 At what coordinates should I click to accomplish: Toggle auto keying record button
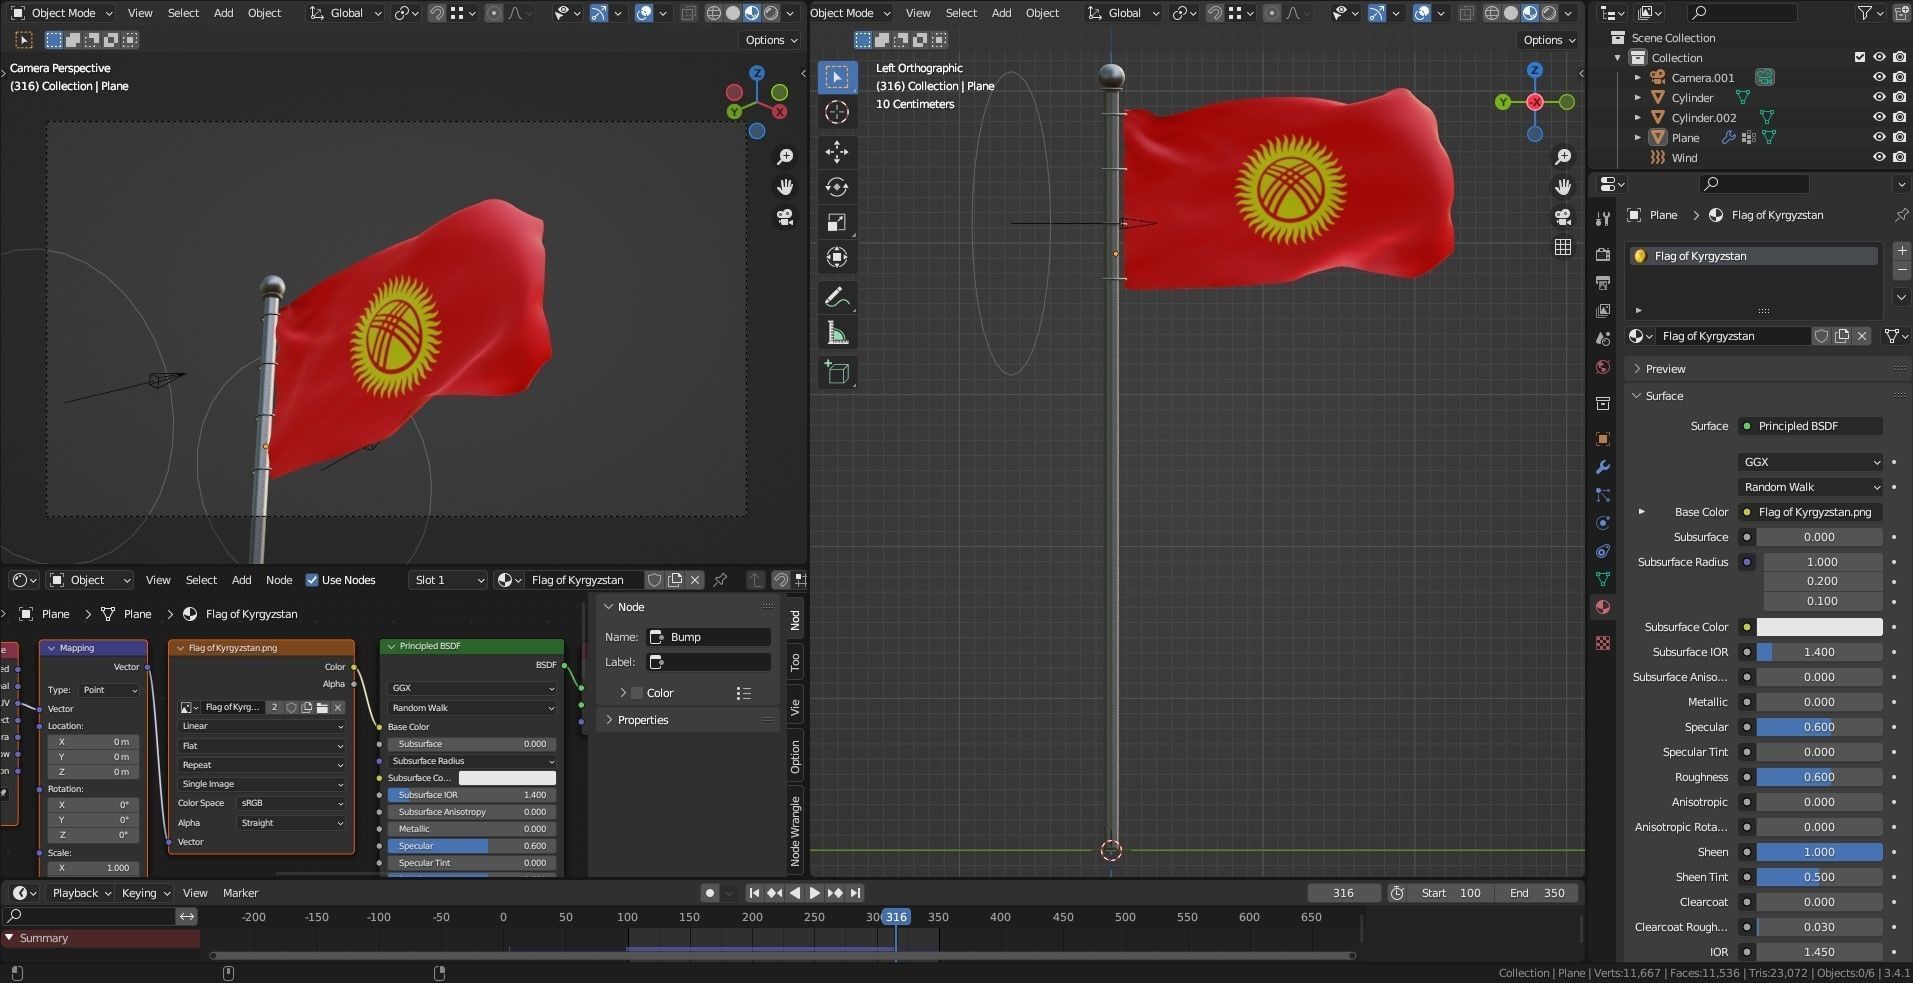point(709,893)
